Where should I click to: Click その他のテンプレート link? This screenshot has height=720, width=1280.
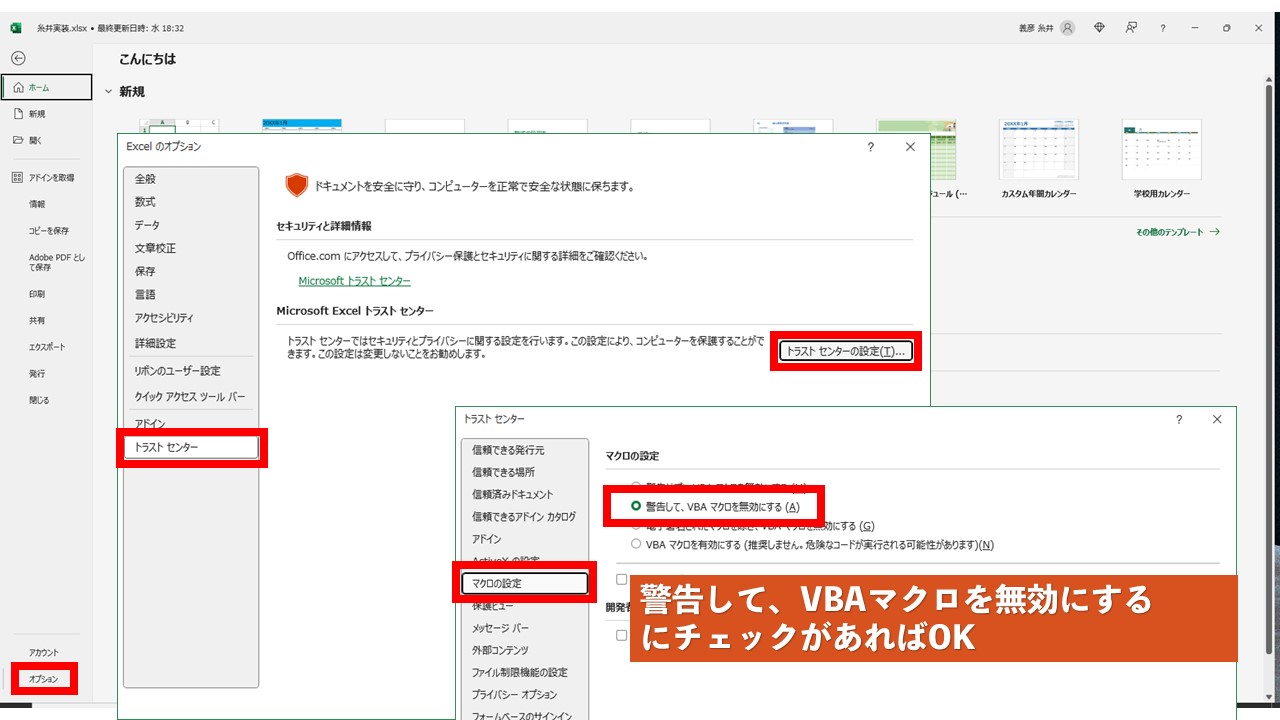1177,232
